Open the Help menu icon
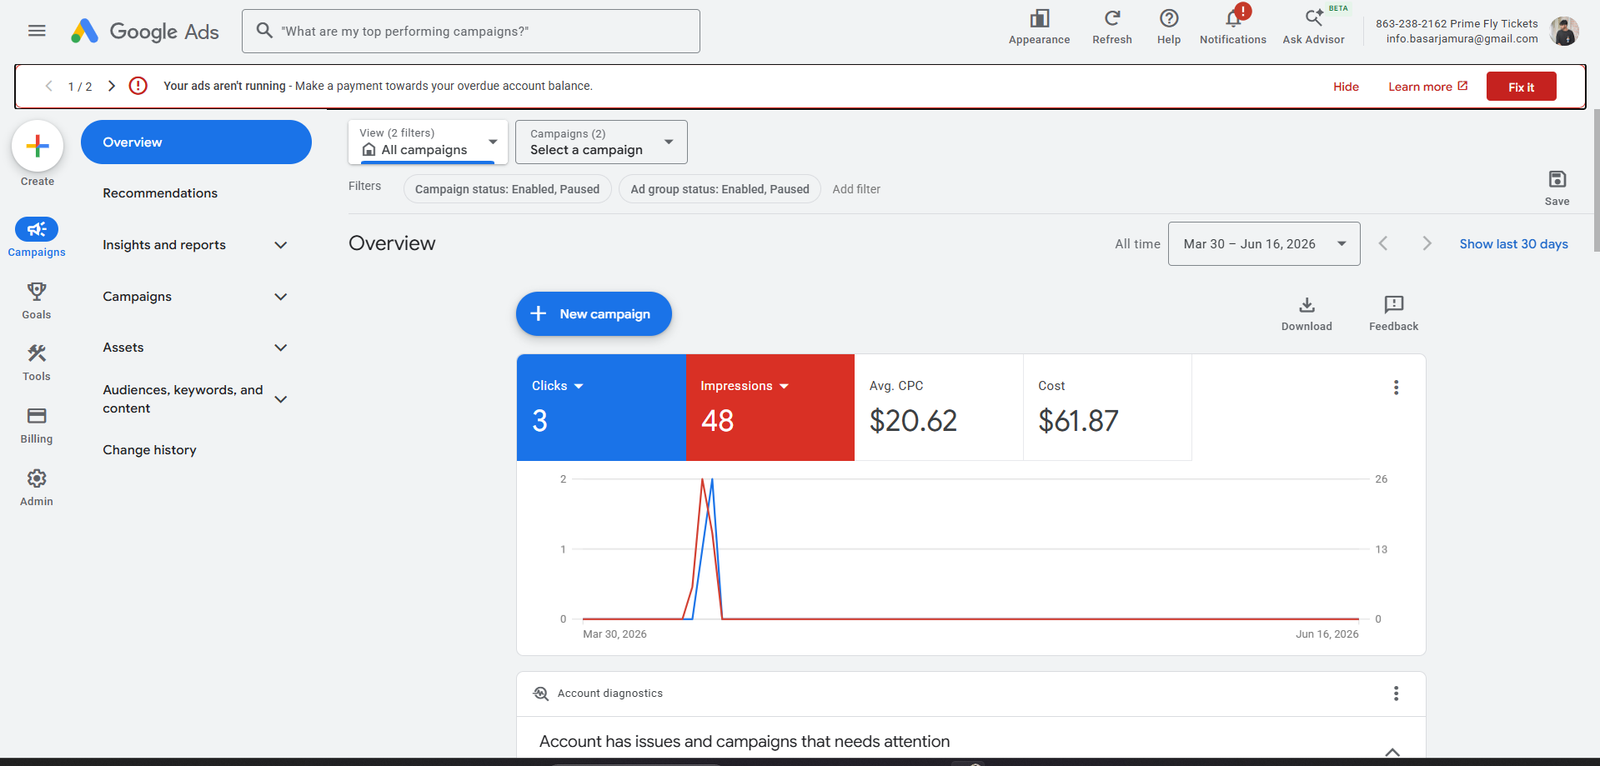 [x=1169, y=27]
